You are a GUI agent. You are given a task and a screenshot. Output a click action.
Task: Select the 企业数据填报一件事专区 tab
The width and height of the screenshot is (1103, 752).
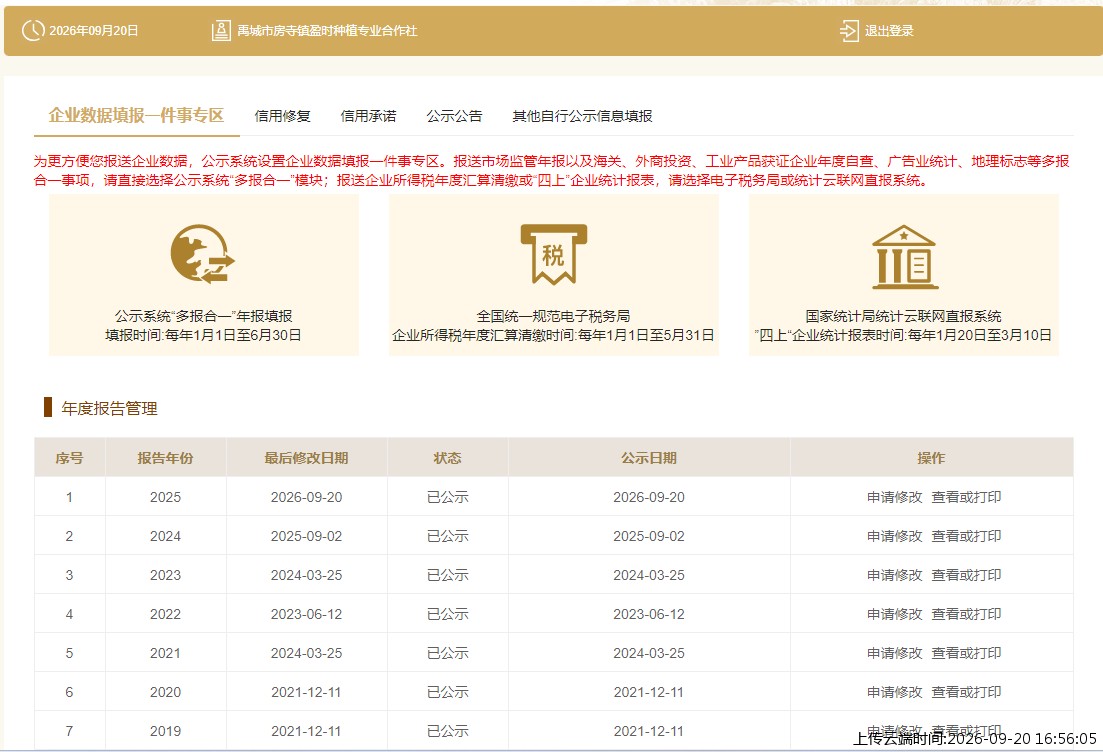[x=136, y=115]
